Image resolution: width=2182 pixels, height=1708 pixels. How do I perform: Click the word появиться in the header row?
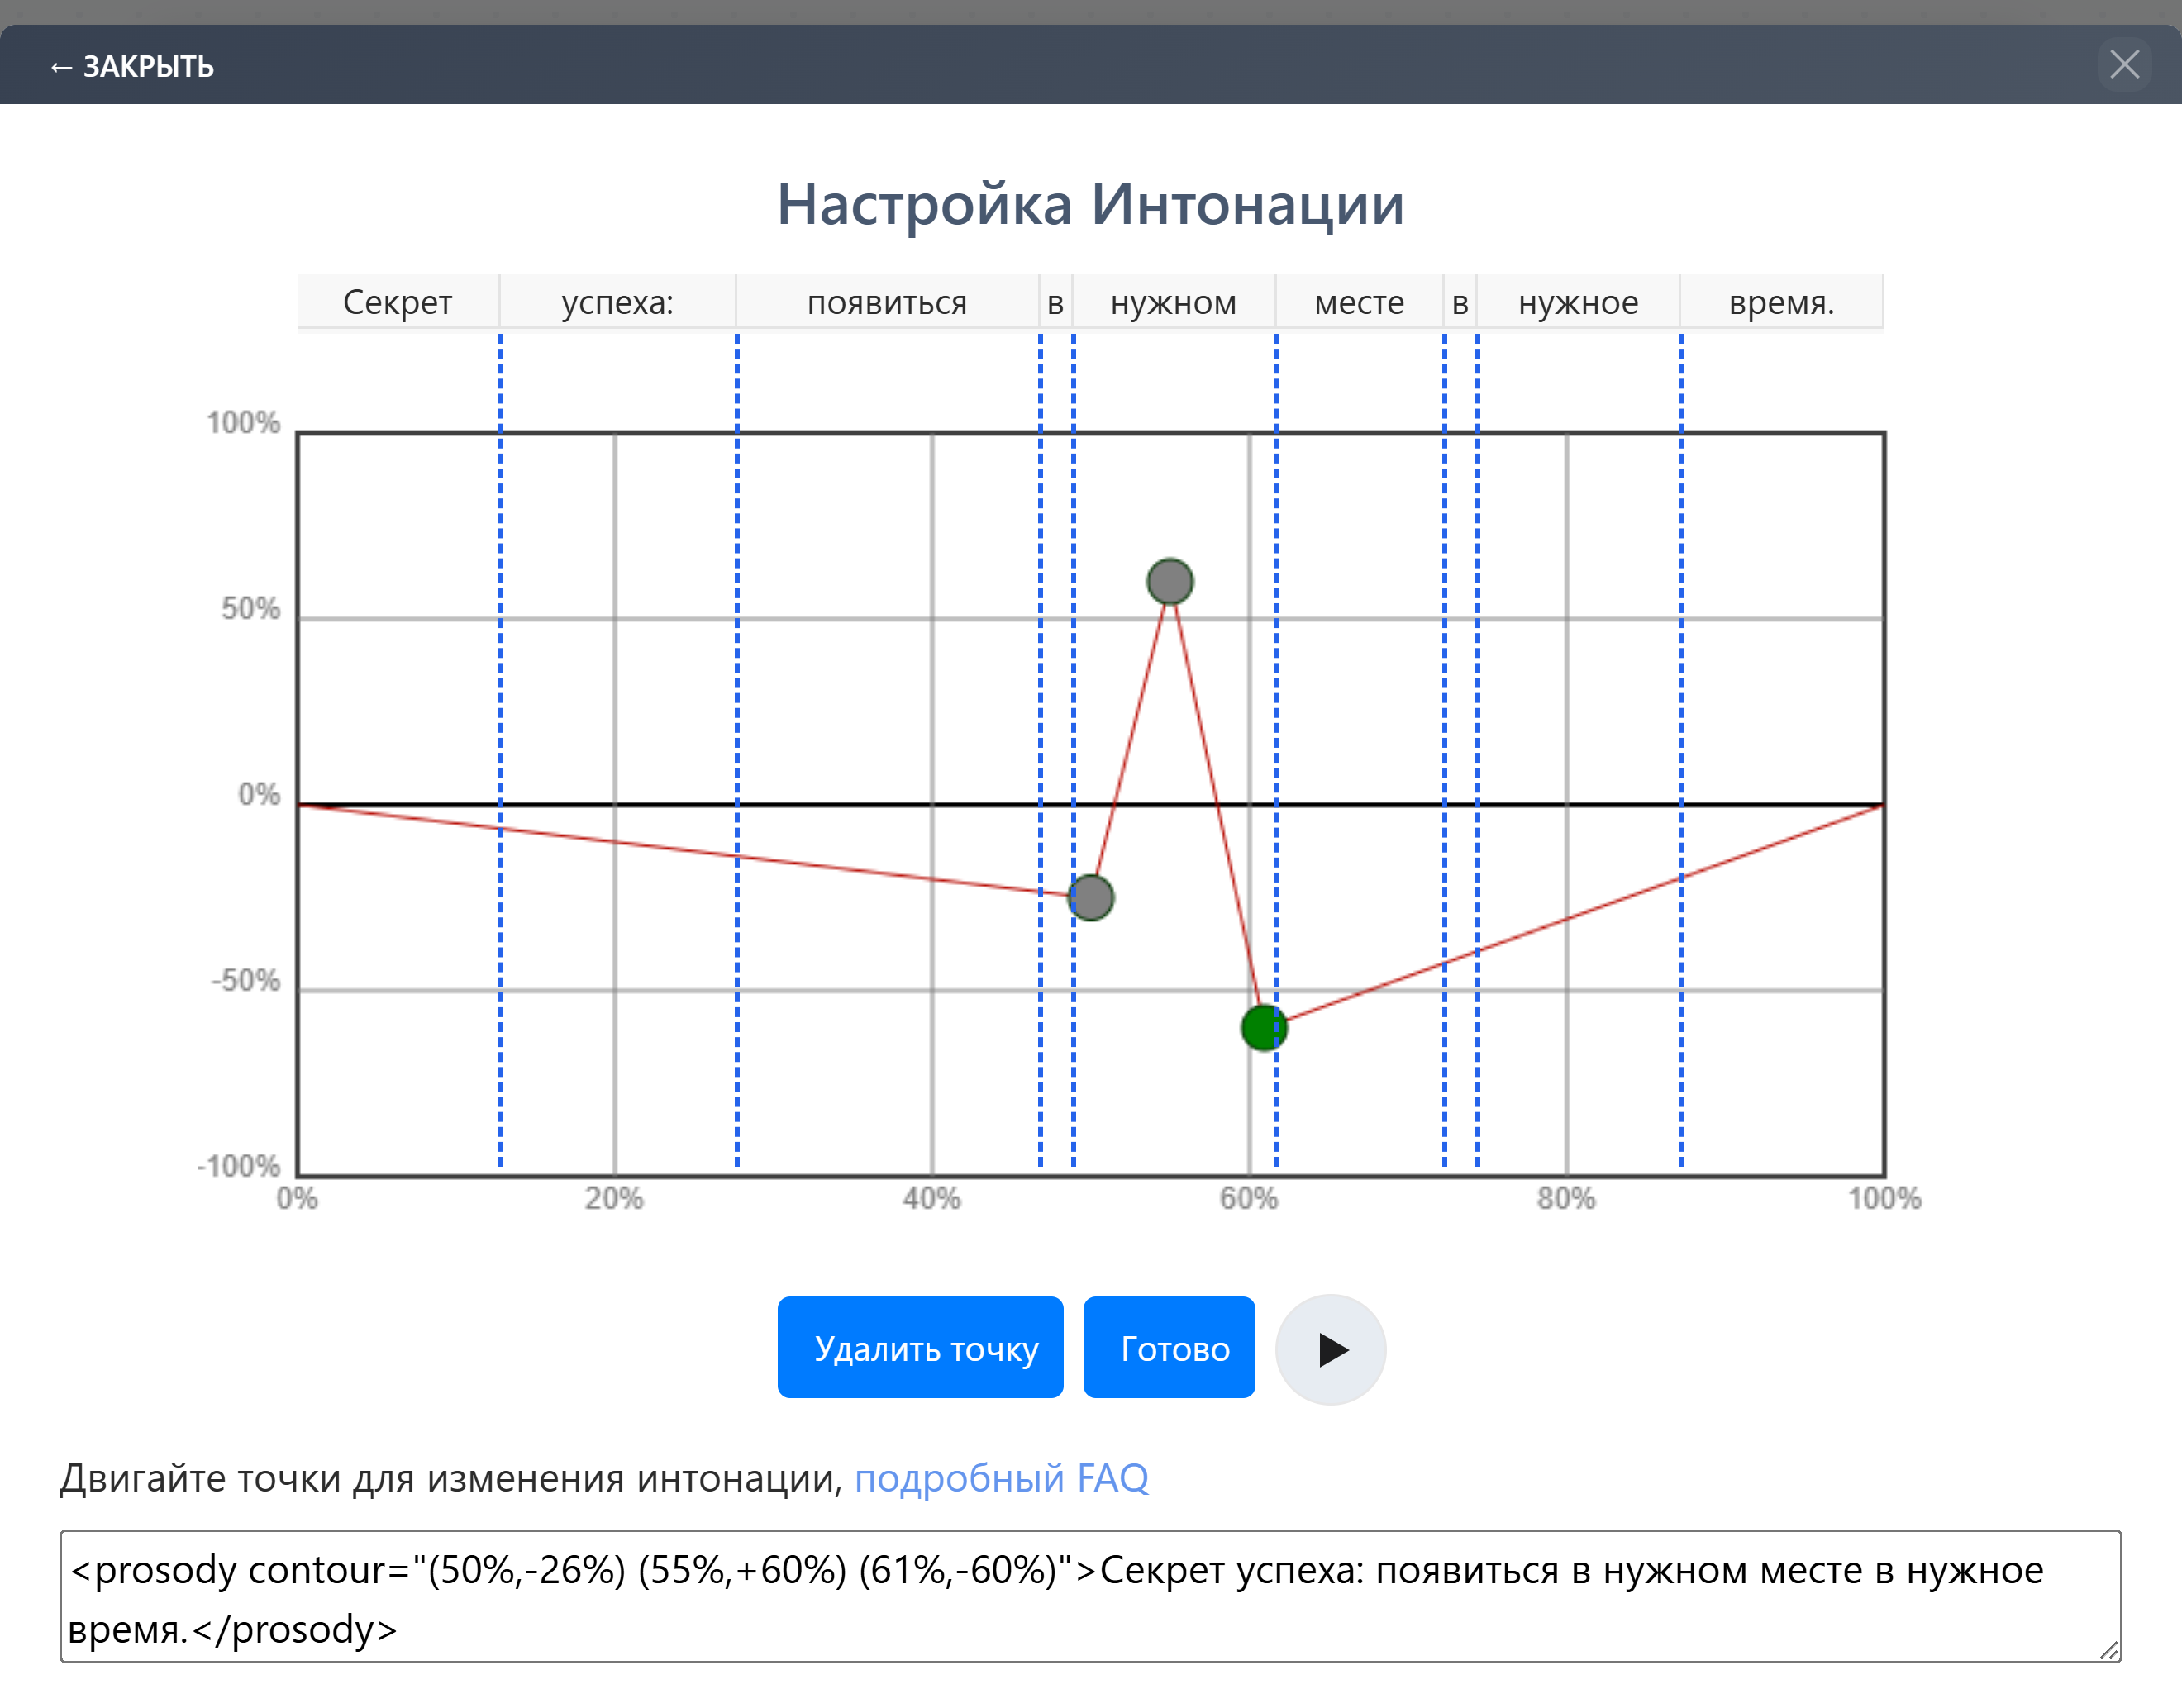[887, 301]
